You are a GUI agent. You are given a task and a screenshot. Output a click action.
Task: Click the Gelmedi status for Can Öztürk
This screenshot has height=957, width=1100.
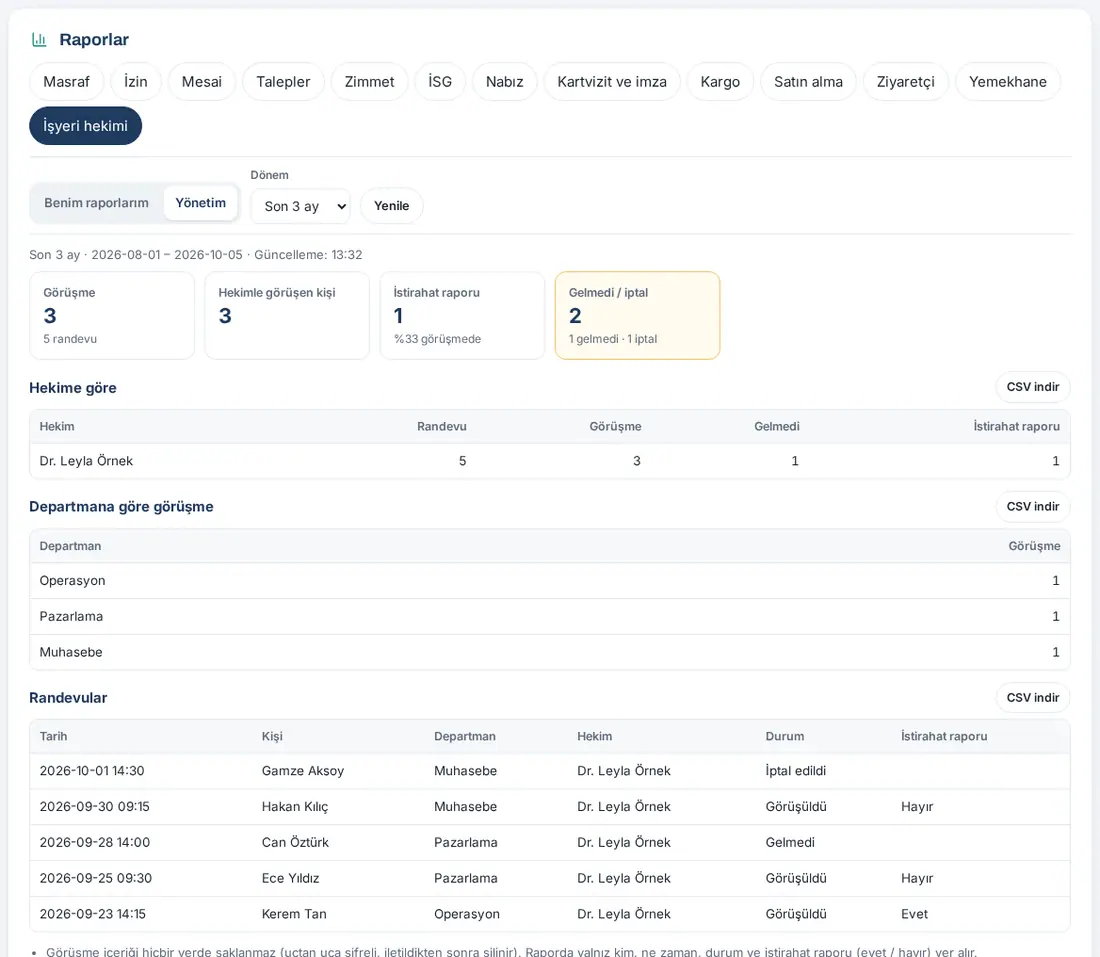tap(790, 842)
